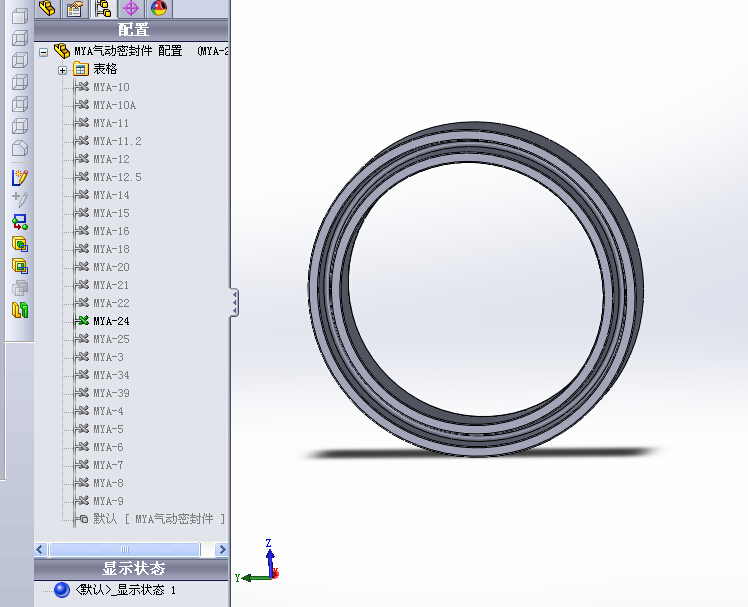Select configuration MYA-20
Viewport: 748px width, 607px height.
click(111, 267)
